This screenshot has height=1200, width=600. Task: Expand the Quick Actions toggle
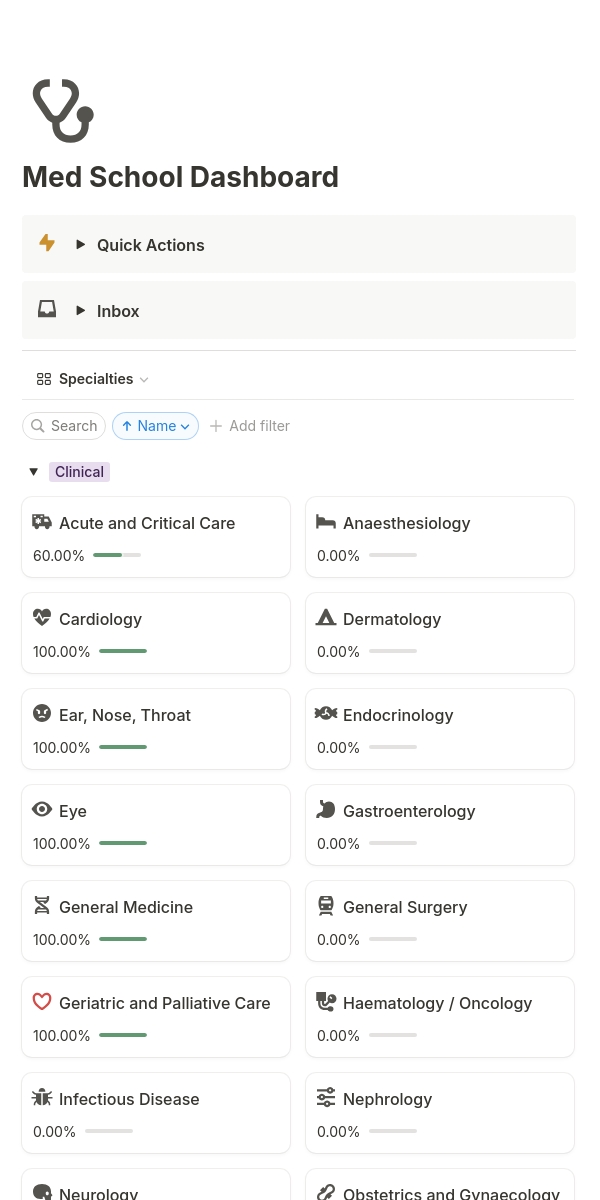(x=81, y=244)
